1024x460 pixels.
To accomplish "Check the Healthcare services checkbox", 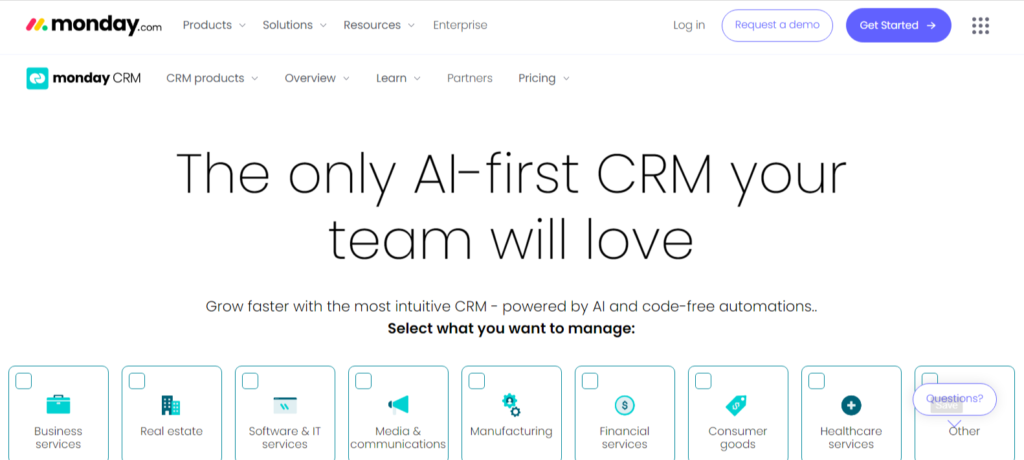I will point(816,381).
